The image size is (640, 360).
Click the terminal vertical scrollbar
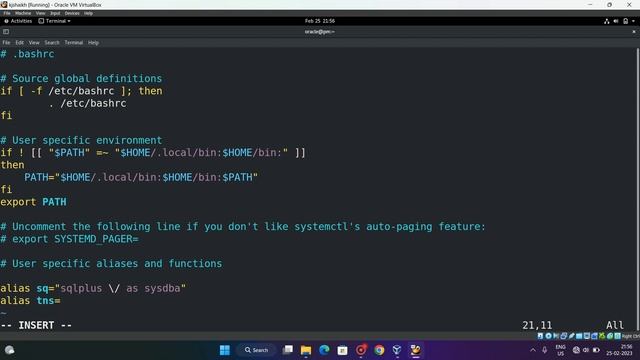click(638, 188)
